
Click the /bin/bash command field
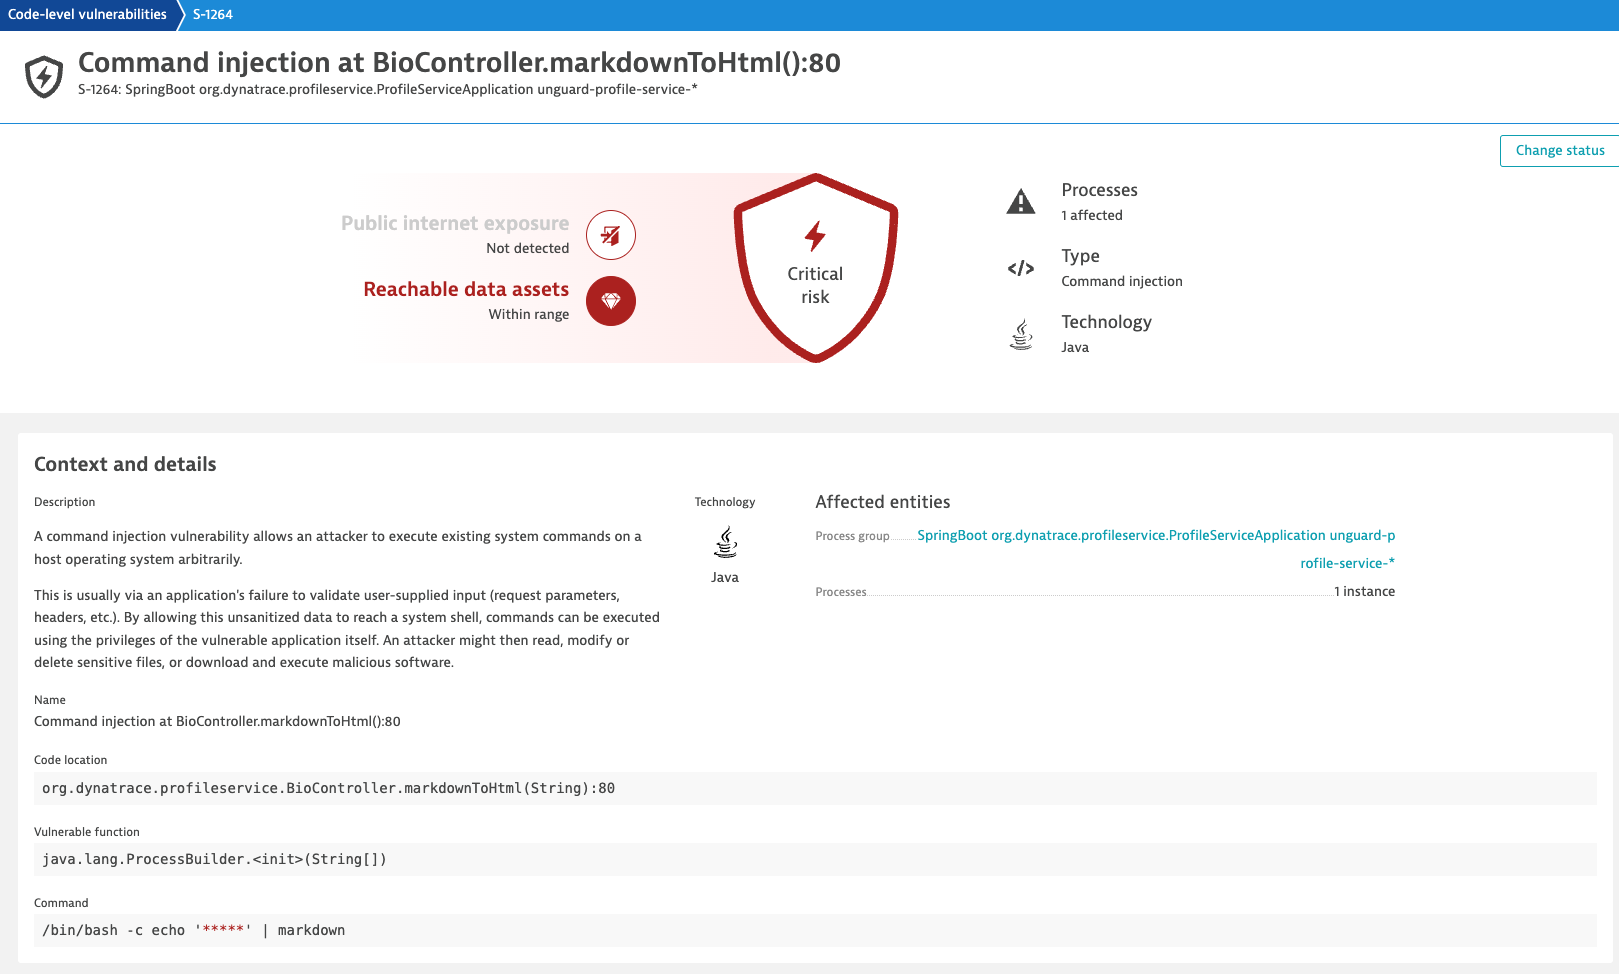[x=815, y=930]
